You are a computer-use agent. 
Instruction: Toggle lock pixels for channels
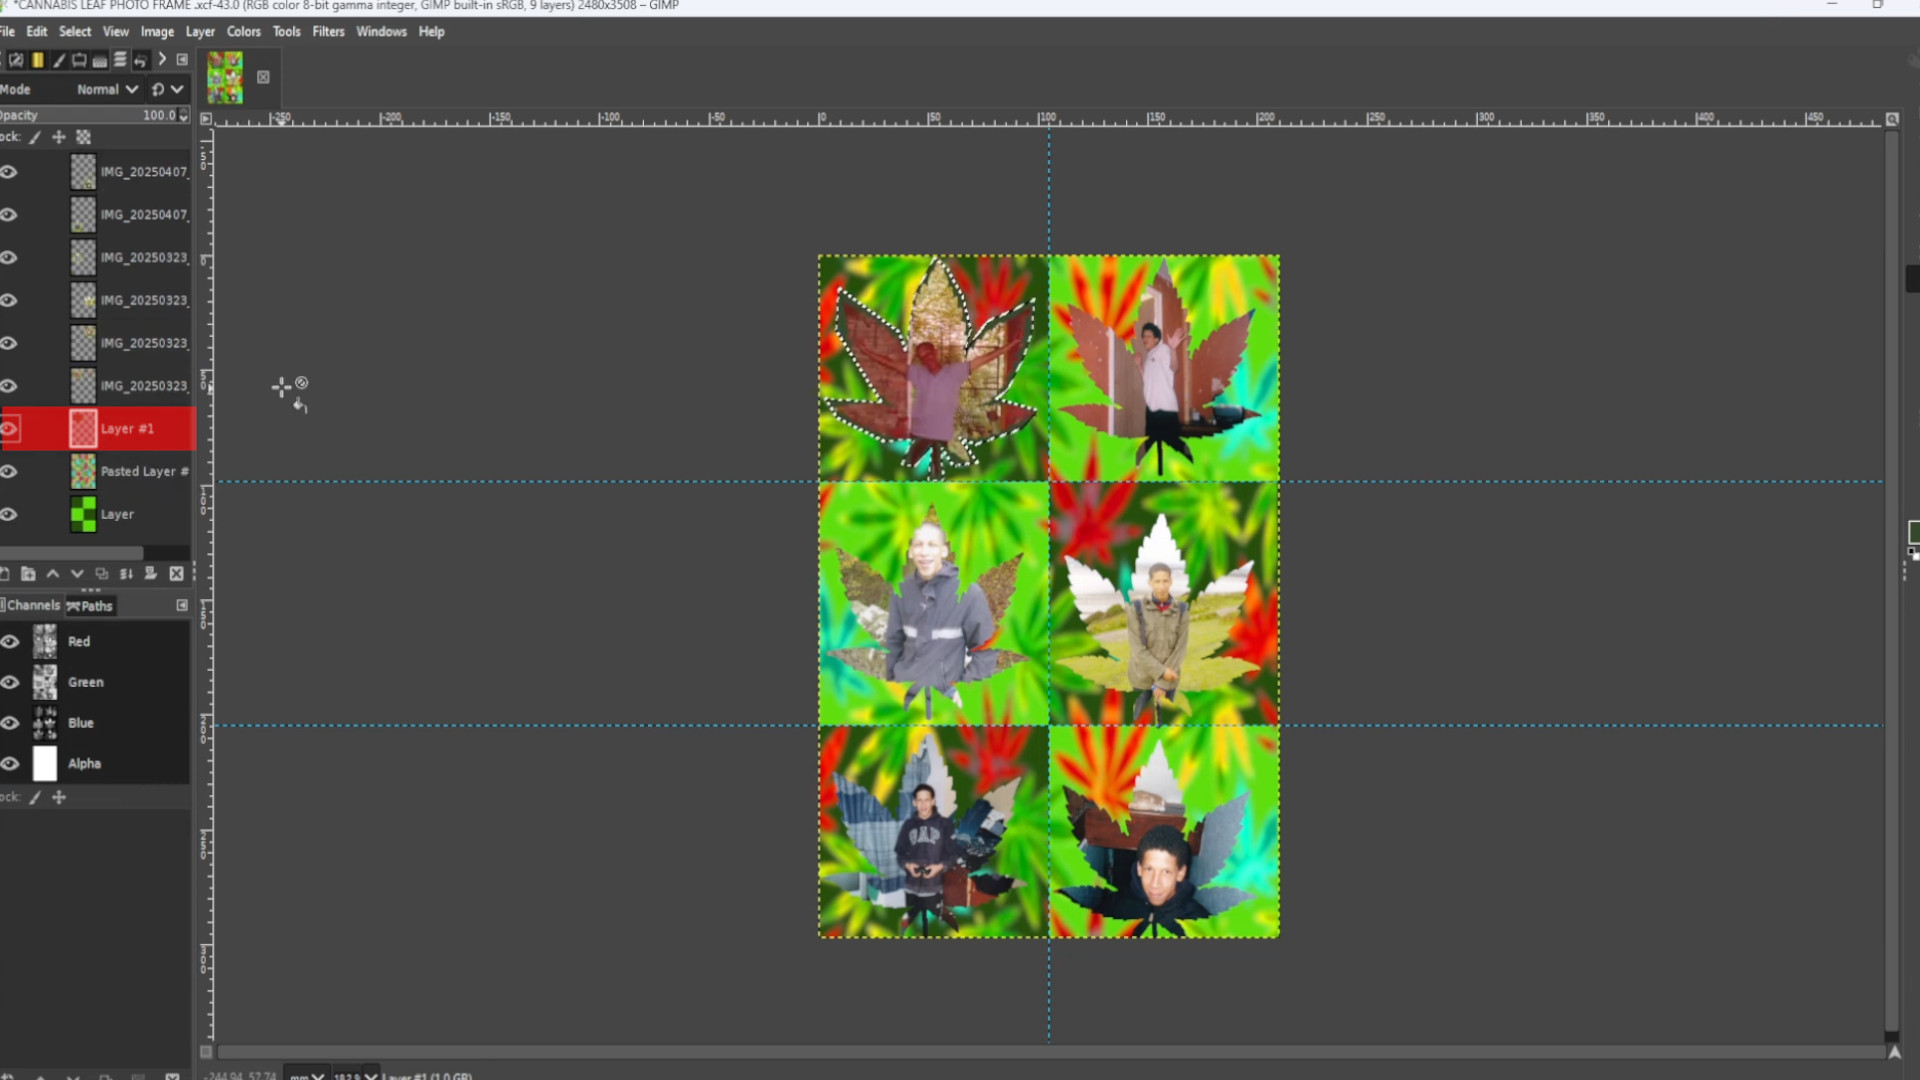tap(35, 797)
